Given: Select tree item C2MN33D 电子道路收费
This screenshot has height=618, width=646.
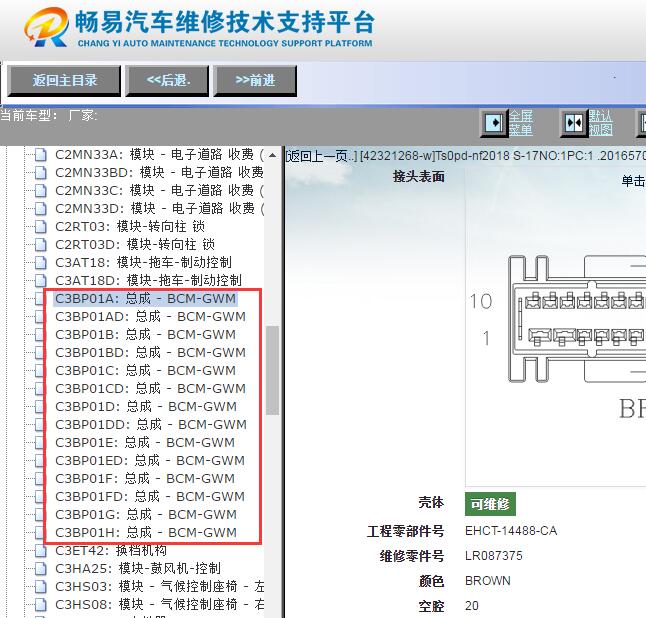Looking at the screenshot, I should point(159,208).
